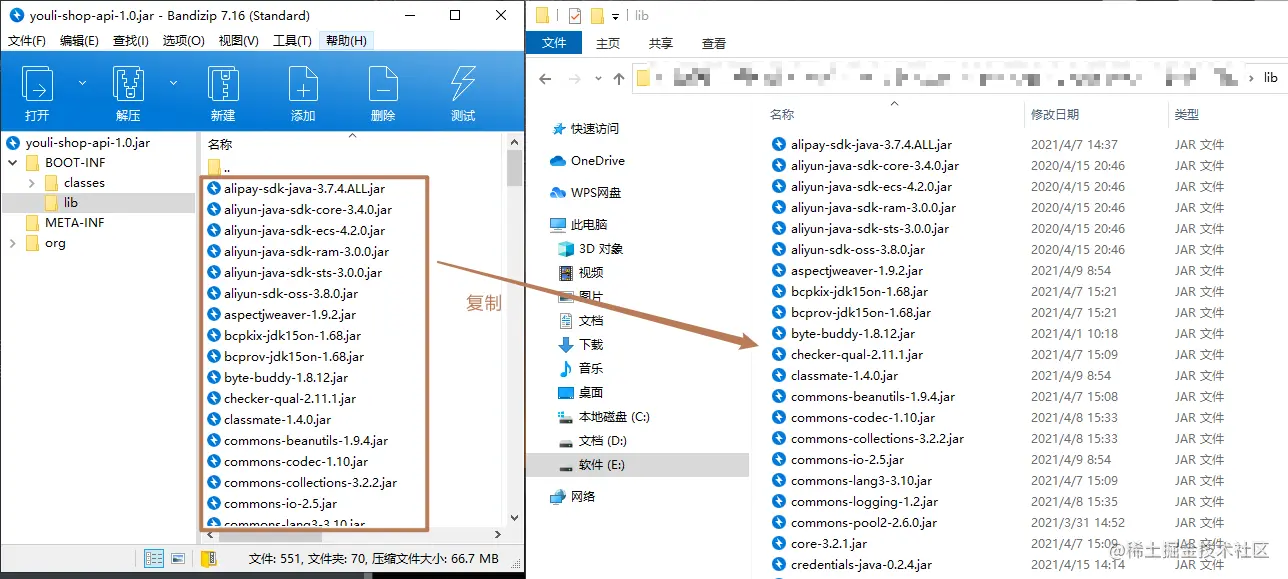Select 快速访问 in Explorer navigation pane
Viewport: 1288px width, 579px height.
(x=595, y=129)
